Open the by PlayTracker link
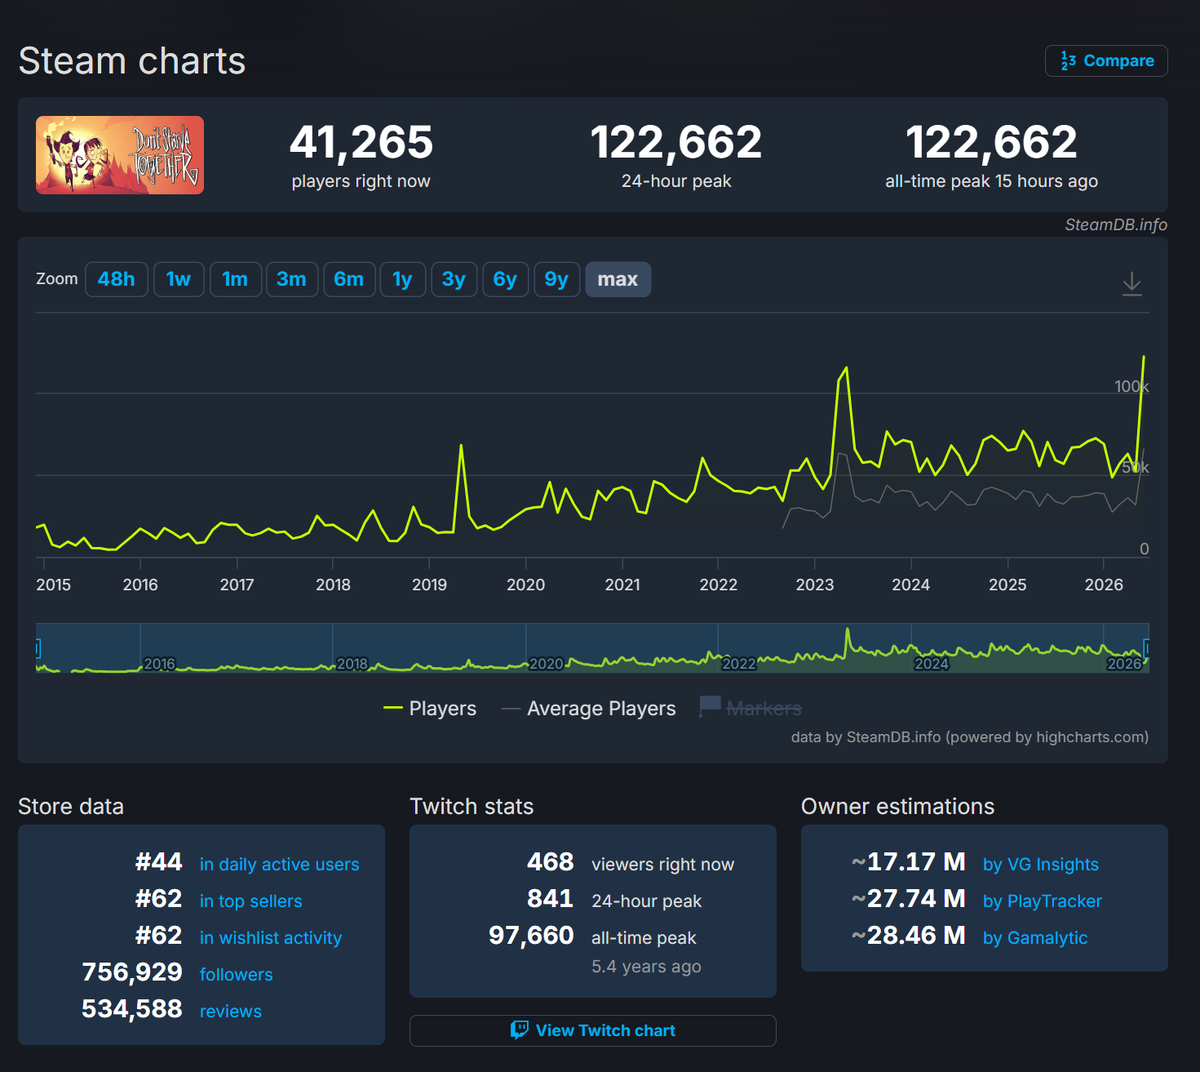The width and height of the screenshot is (1200, 1072). click(1042, 901)
